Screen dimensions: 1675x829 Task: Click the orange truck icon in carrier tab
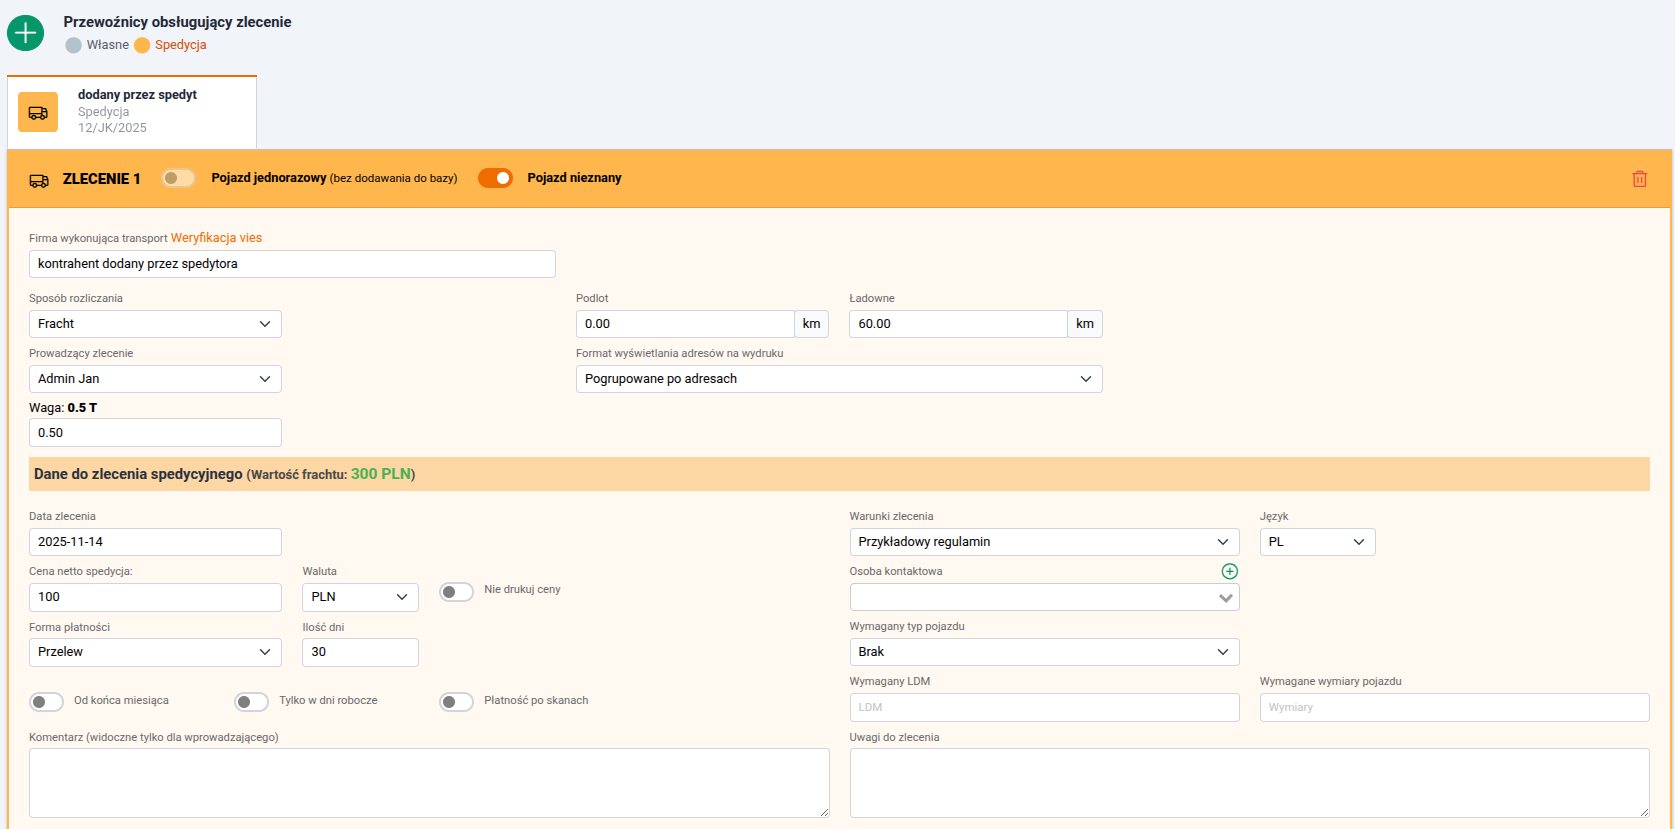38,112
